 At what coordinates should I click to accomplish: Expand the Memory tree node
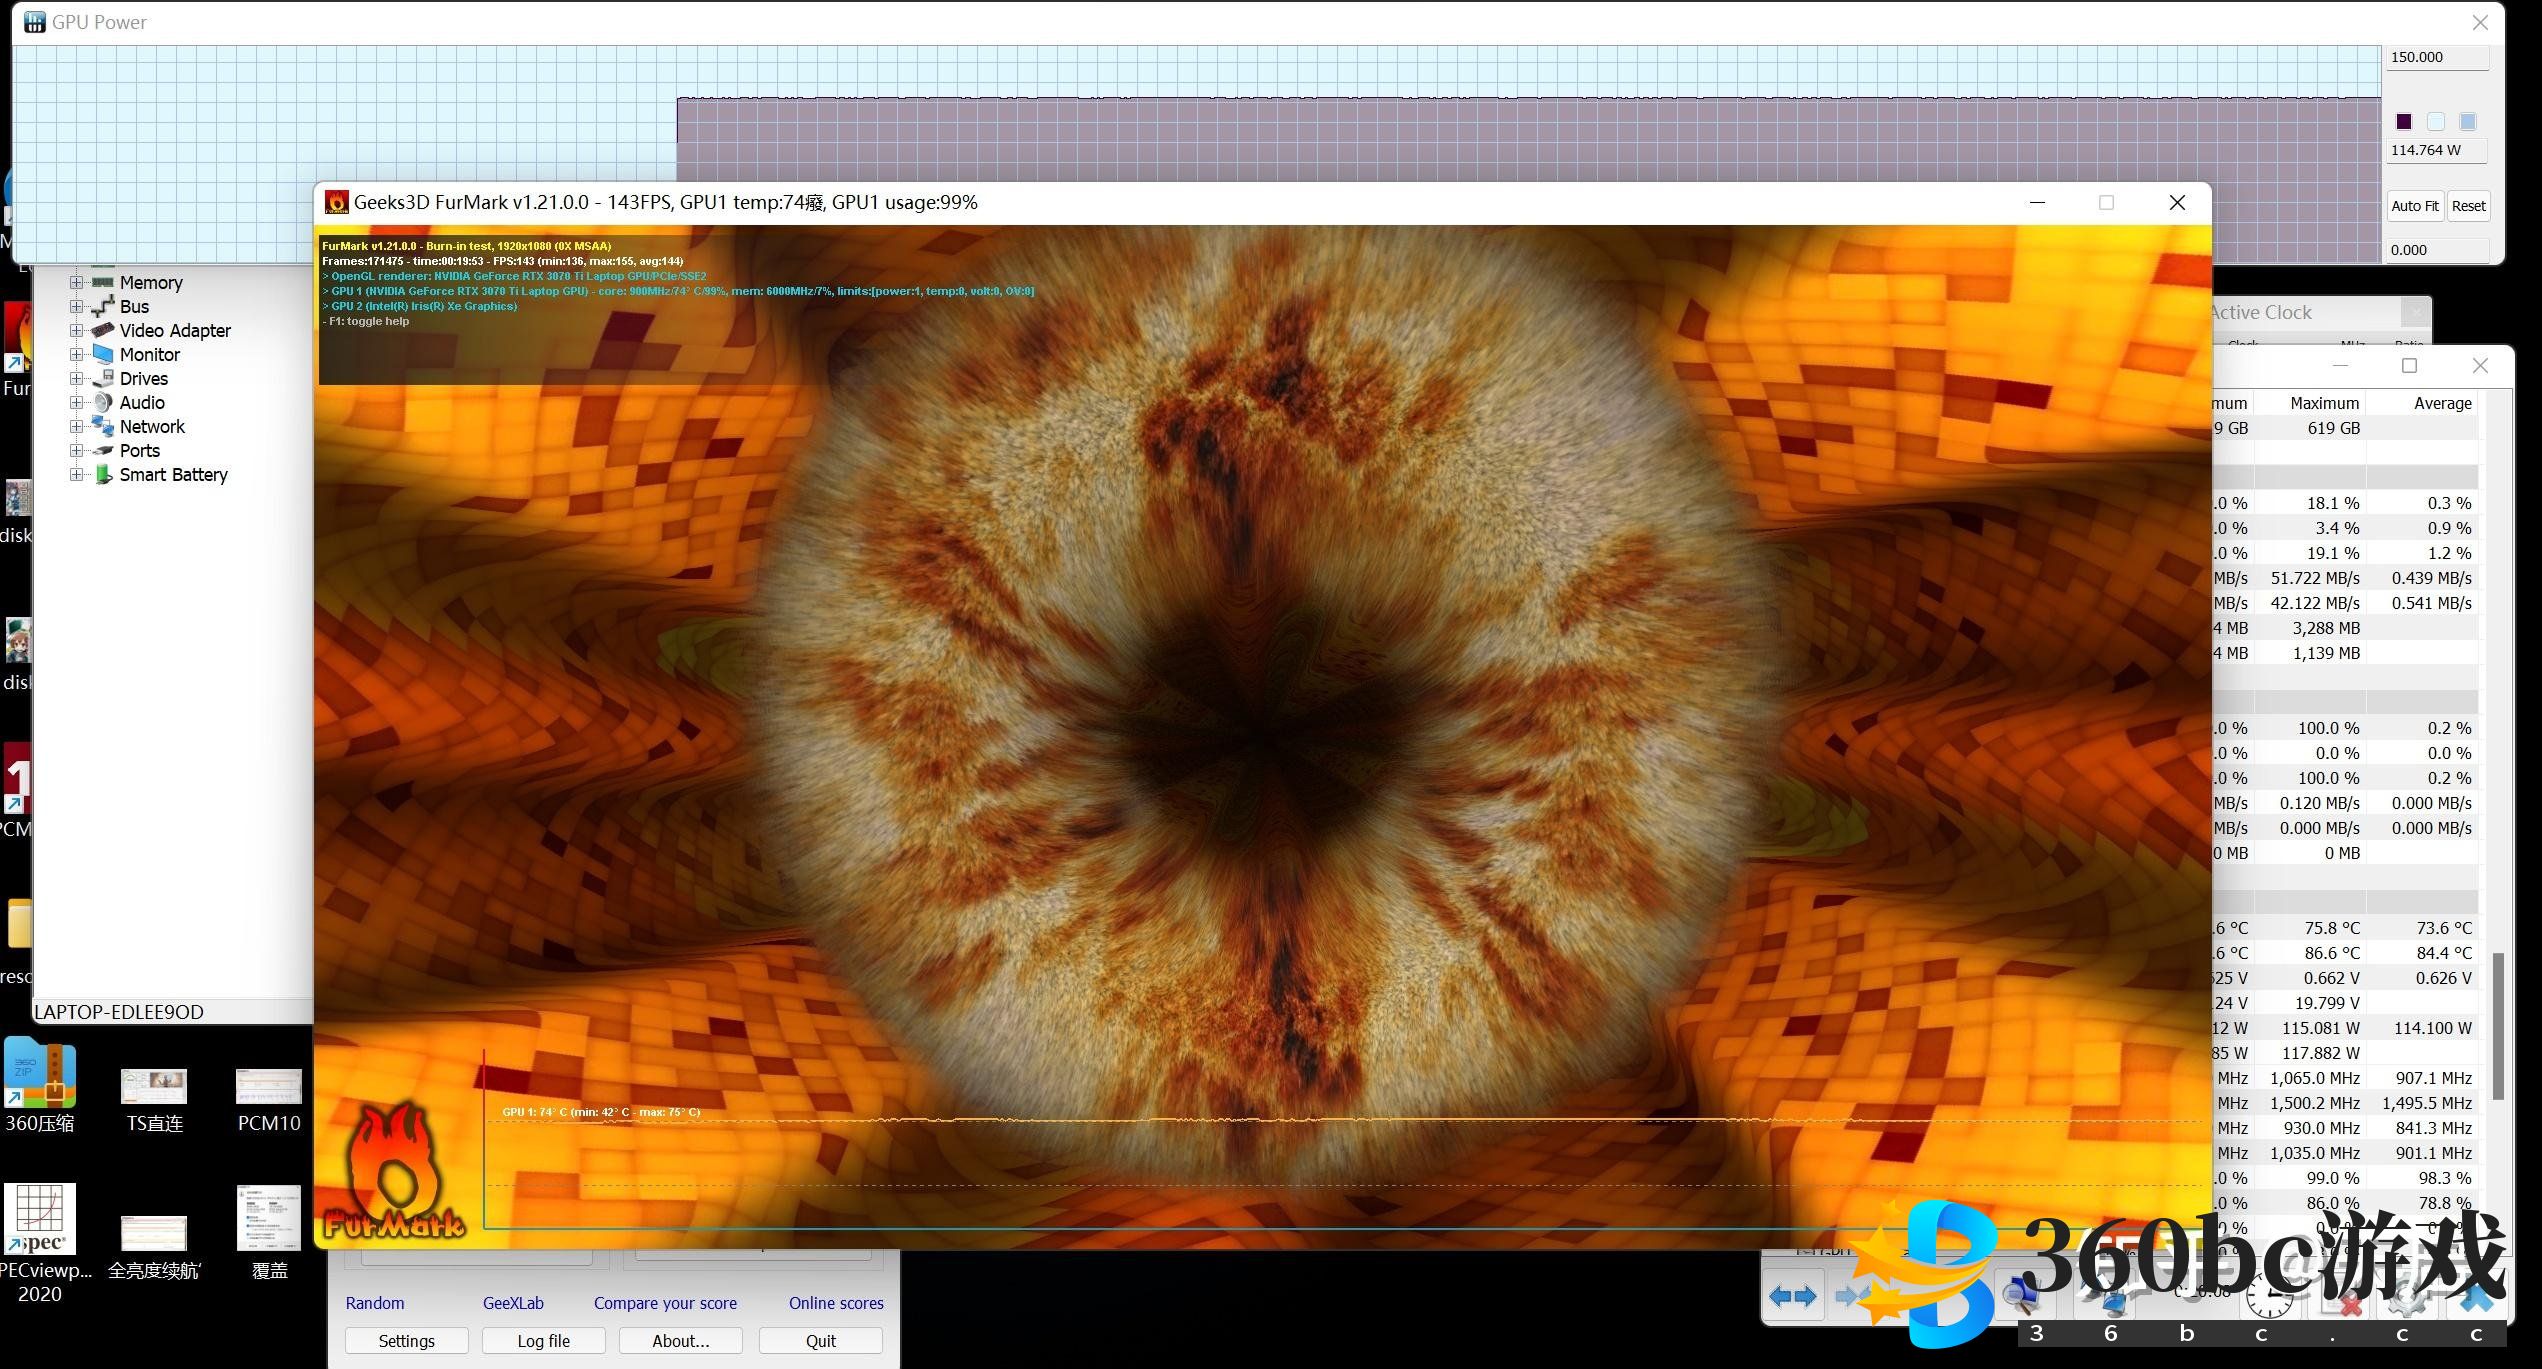click(76, 283)
